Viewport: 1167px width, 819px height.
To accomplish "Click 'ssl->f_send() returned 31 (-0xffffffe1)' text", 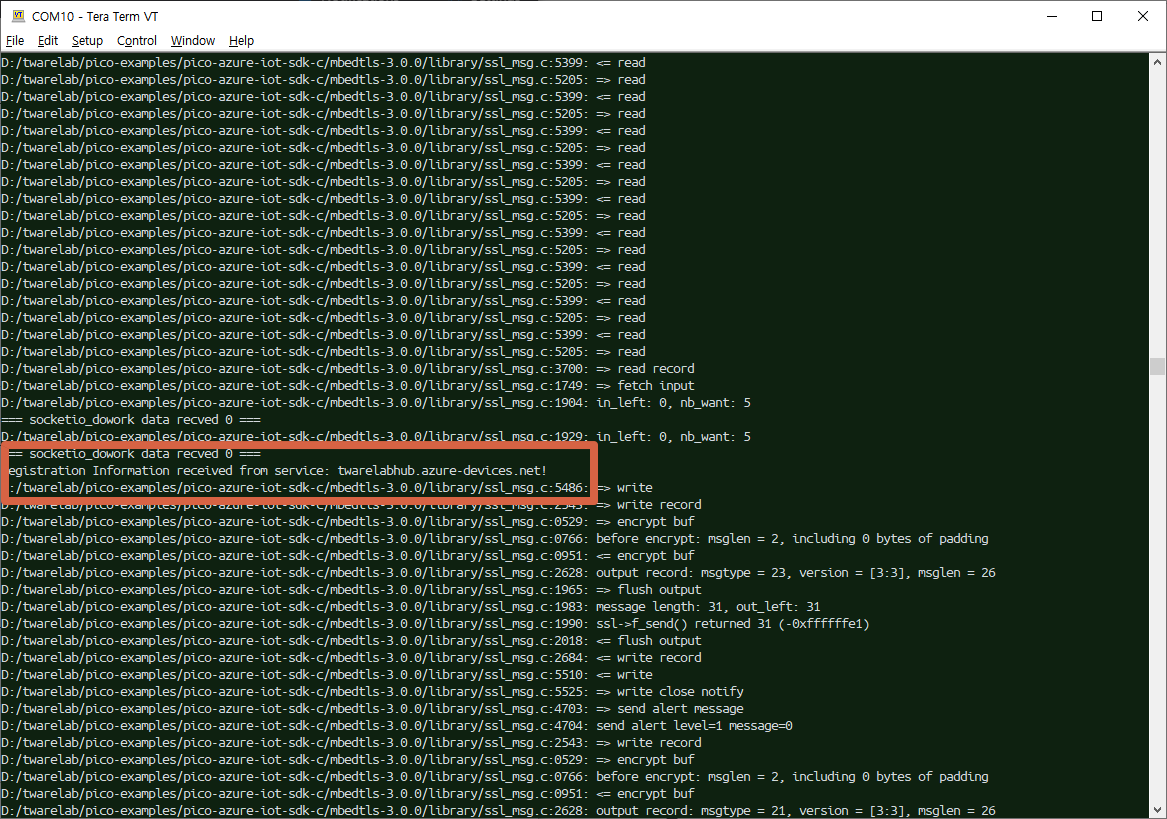I will pyautogui.click(x=732, y=624).
